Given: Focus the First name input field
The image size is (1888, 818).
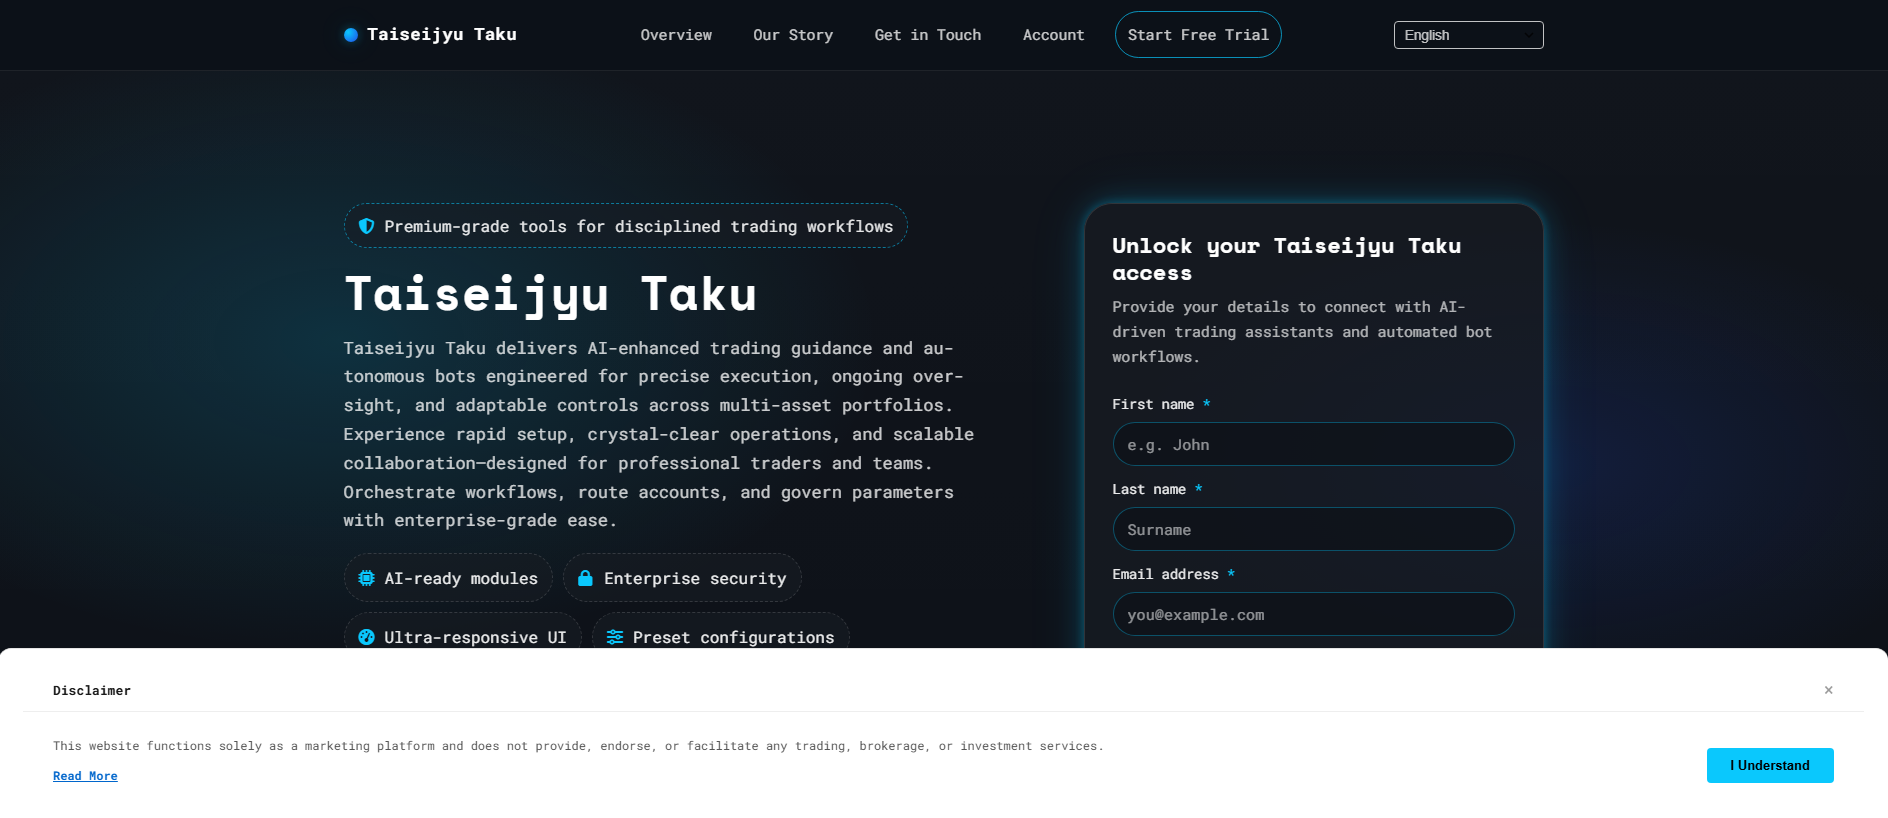Looking at the screenshot, I should click(1313, 444).
